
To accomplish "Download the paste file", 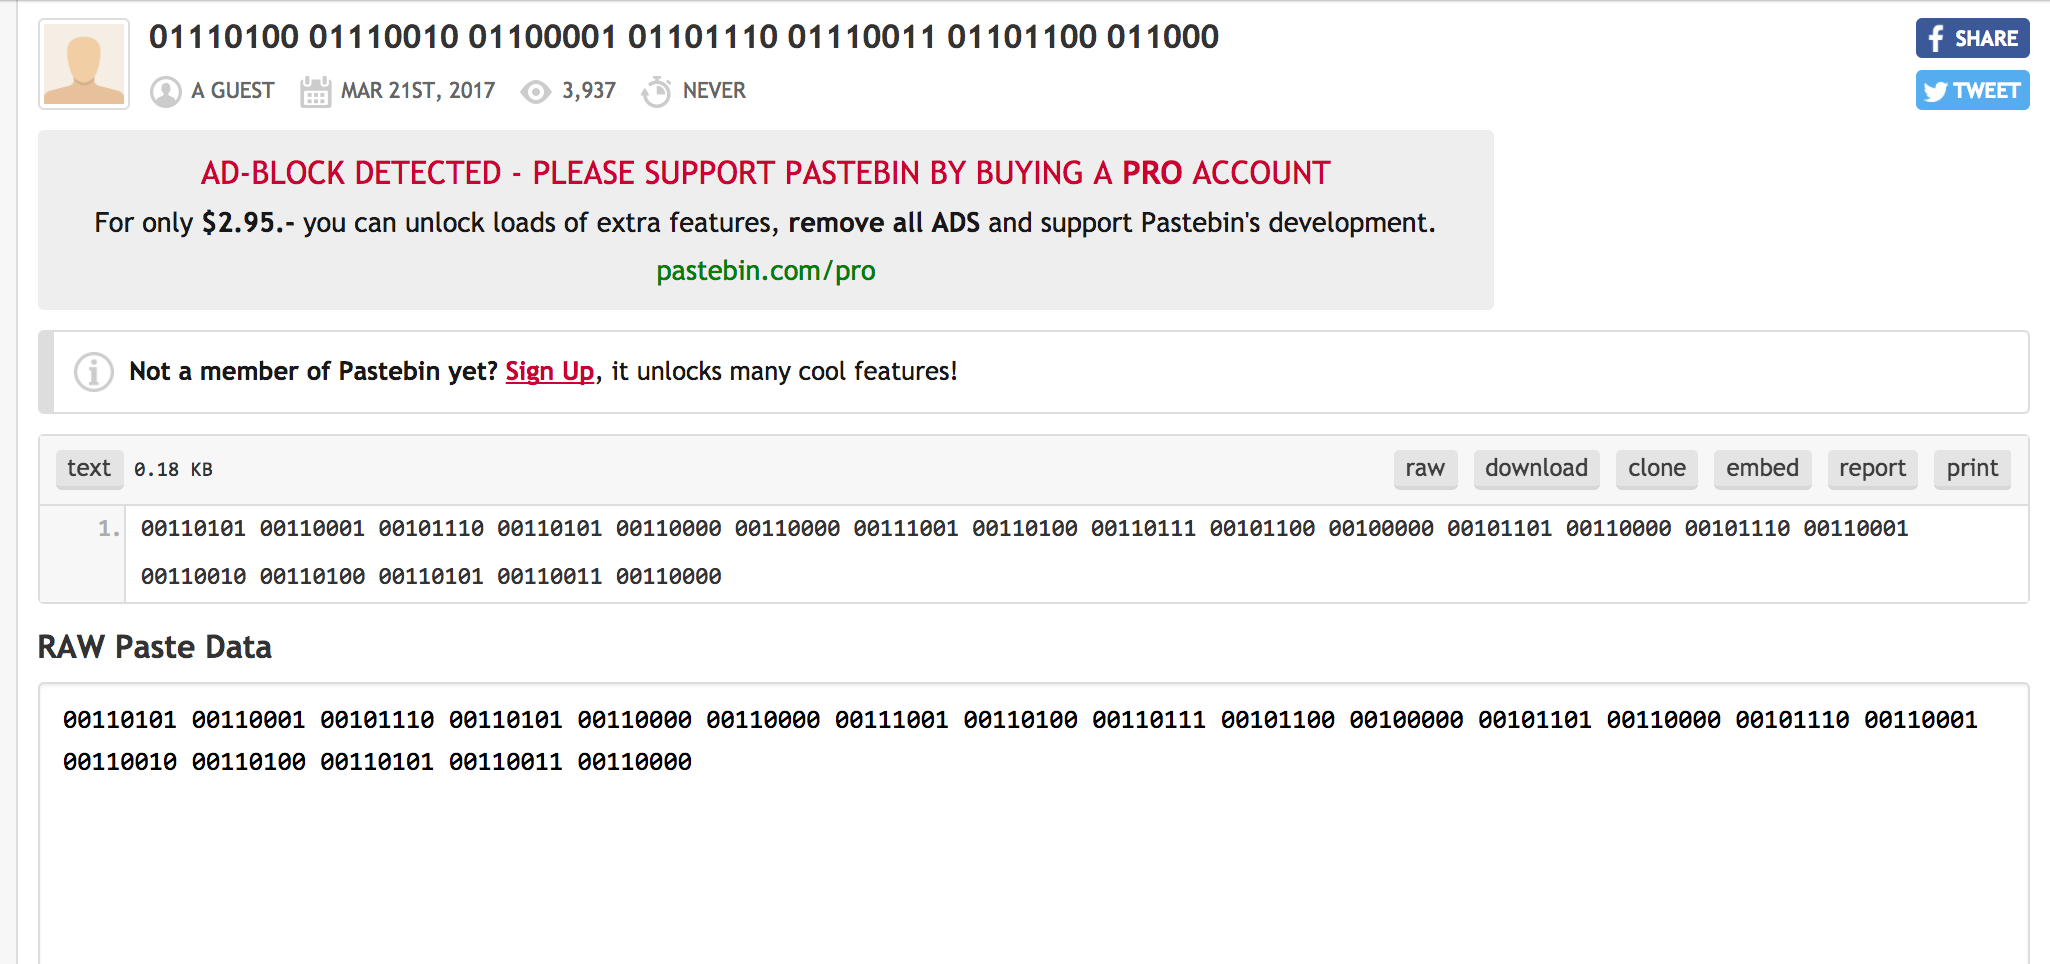I will tap(1536, 468).
